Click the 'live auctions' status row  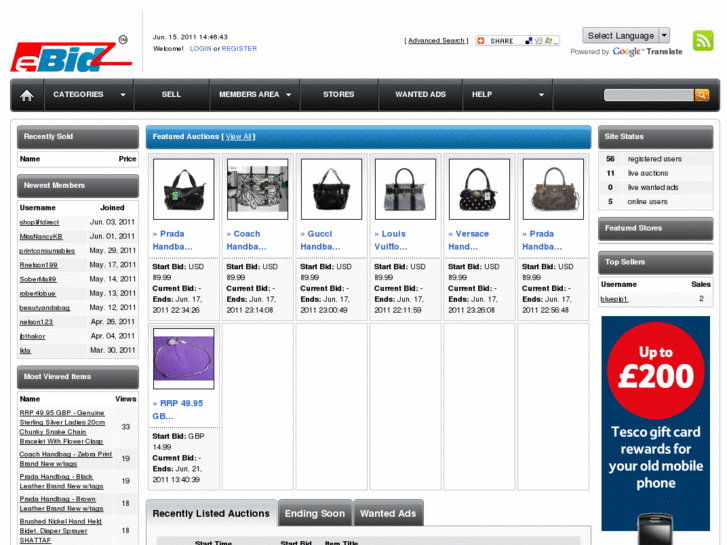[656, 173]
